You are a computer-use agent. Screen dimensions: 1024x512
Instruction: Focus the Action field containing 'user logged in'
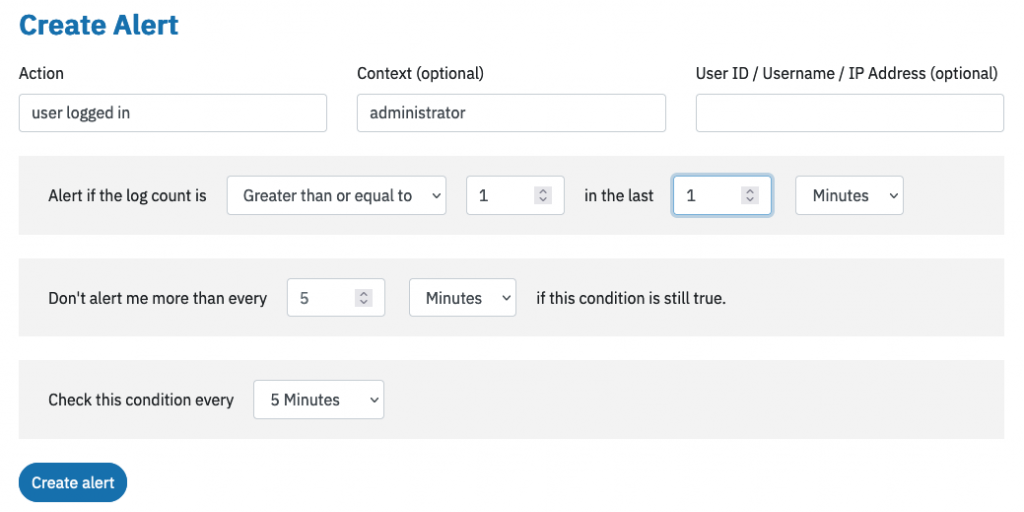click(x=172, y=113)
